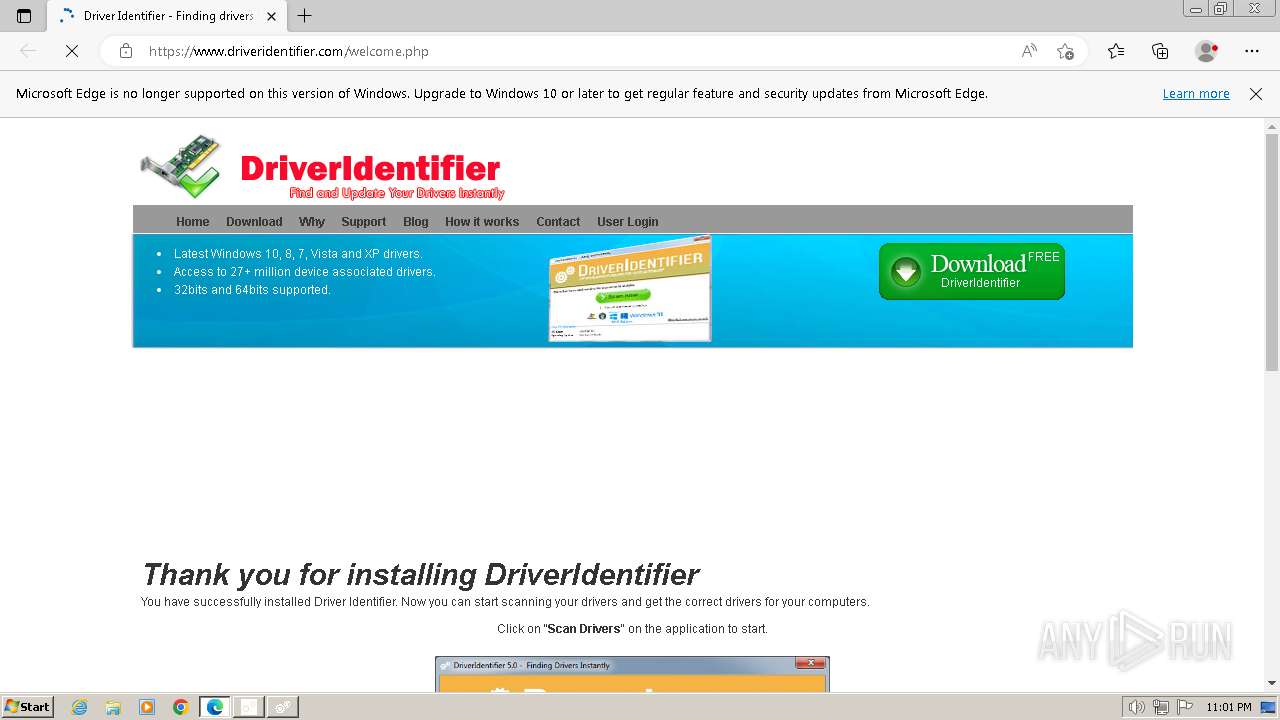1280x720 pixels.
Task: Close the Driver Identifier browser tab
Action: 271,16
